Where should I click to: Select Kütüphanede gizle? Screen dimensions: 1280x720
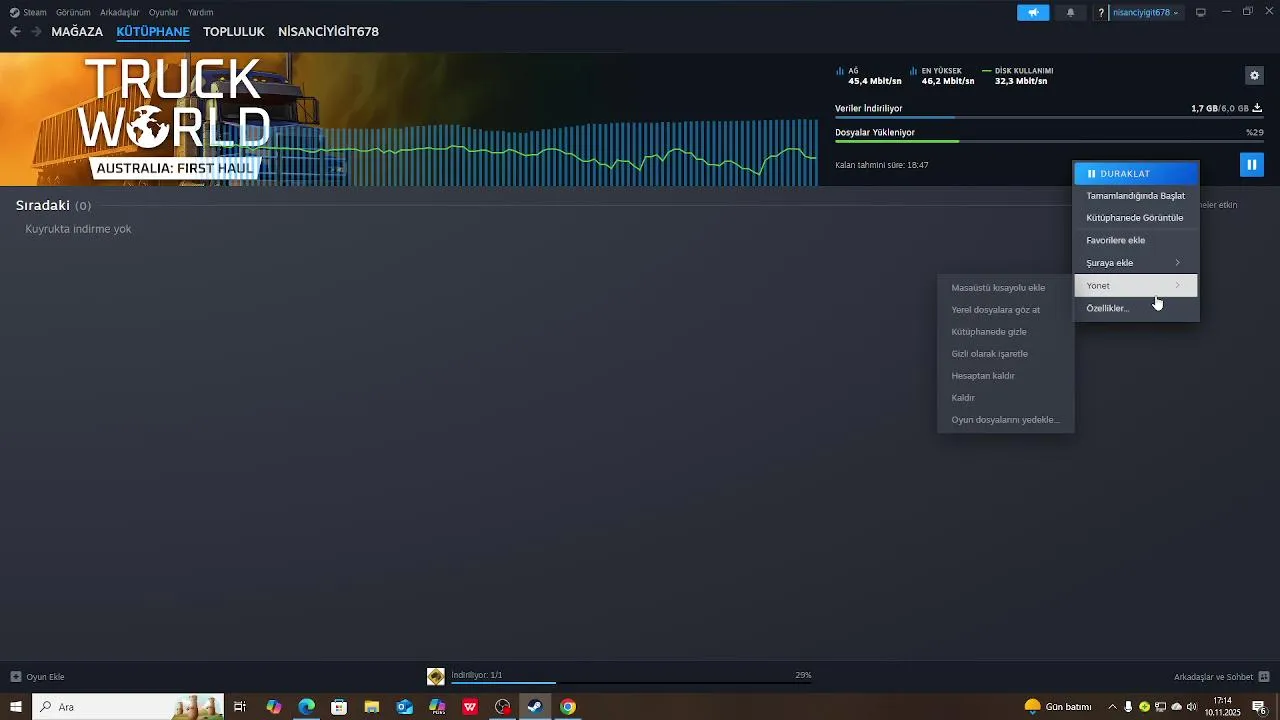coord(1006,332)
